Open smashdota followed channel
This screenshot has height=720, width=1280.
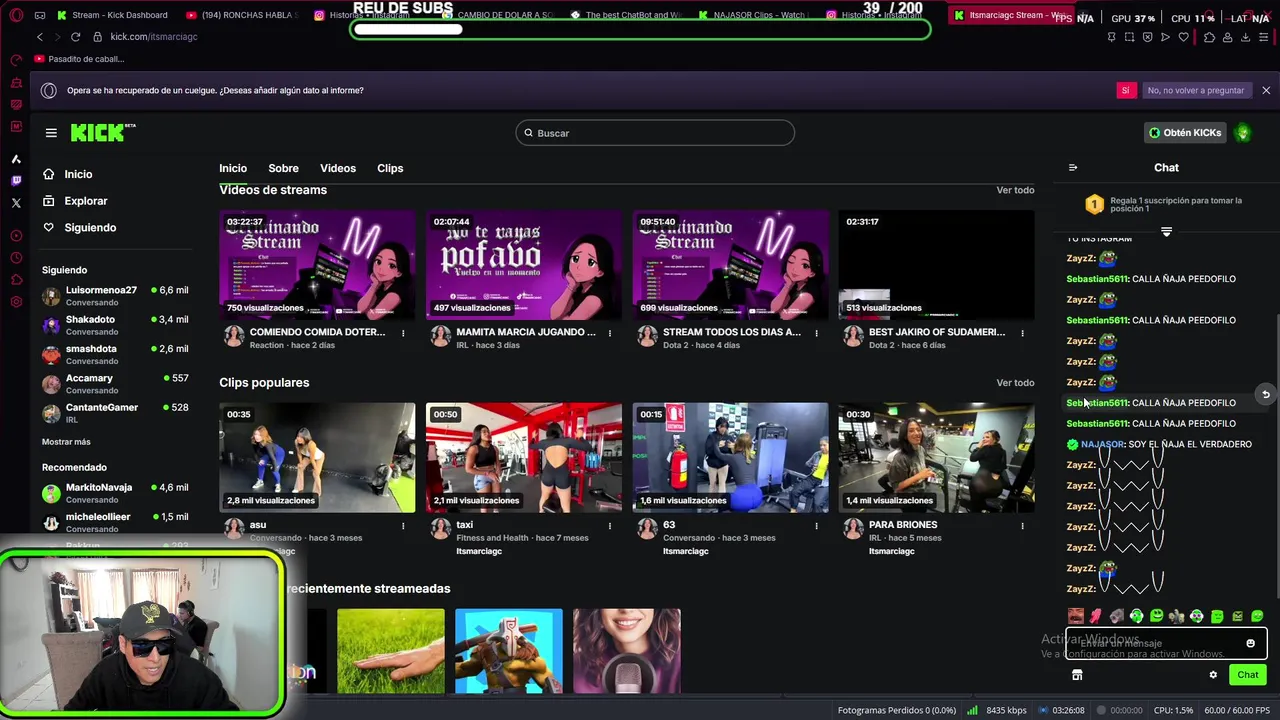click(x=115, y=355)
